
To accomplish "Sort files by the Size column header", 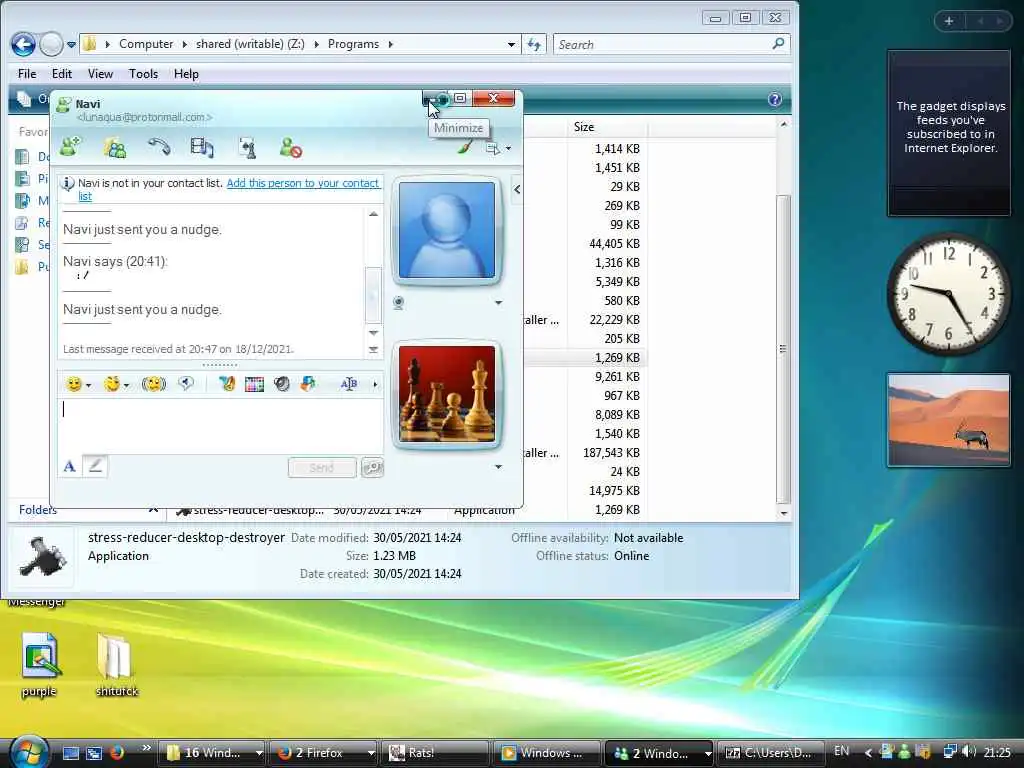I will point(605,127).
